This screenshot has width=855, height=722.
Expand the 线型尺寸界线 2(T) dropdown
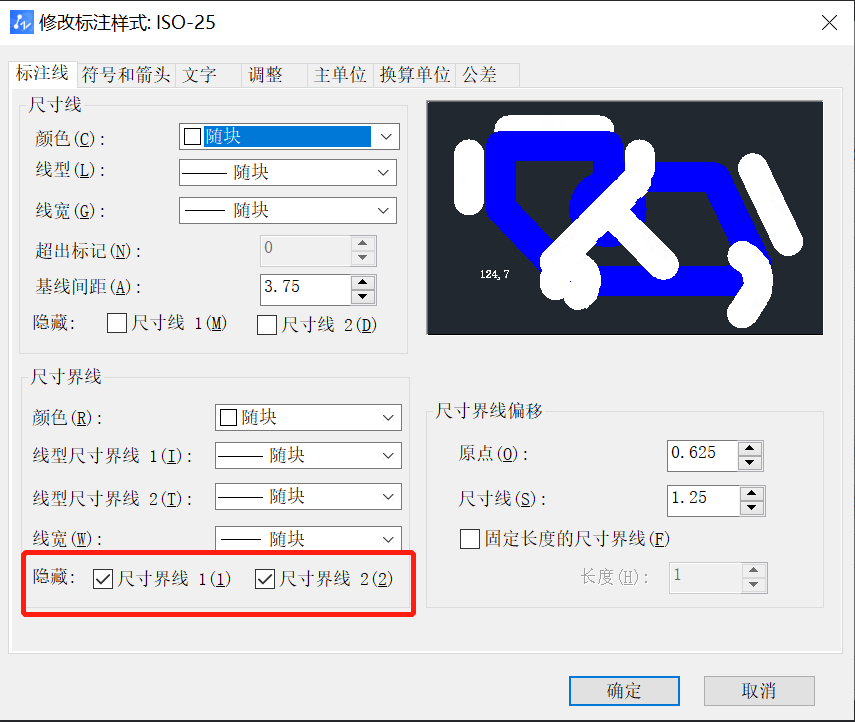point(388,497)
